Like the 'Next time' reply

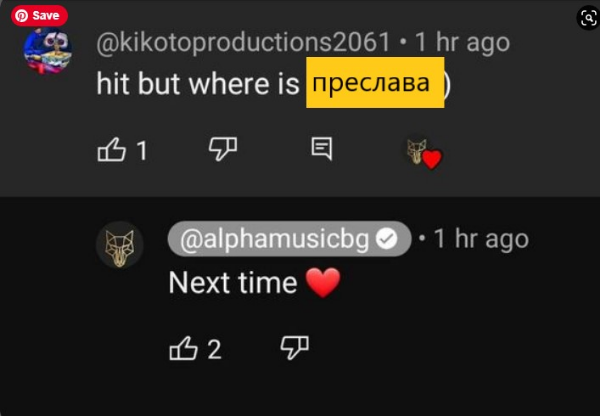(185, 348)
